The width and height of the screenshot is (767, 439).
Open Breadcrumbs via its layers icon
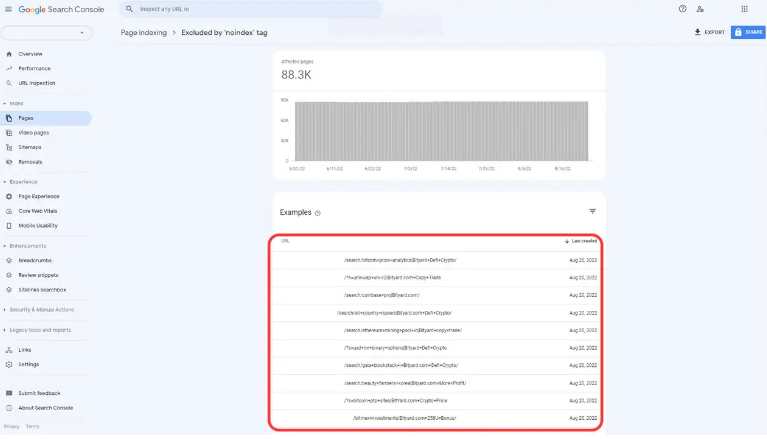(x=9, y=260)
